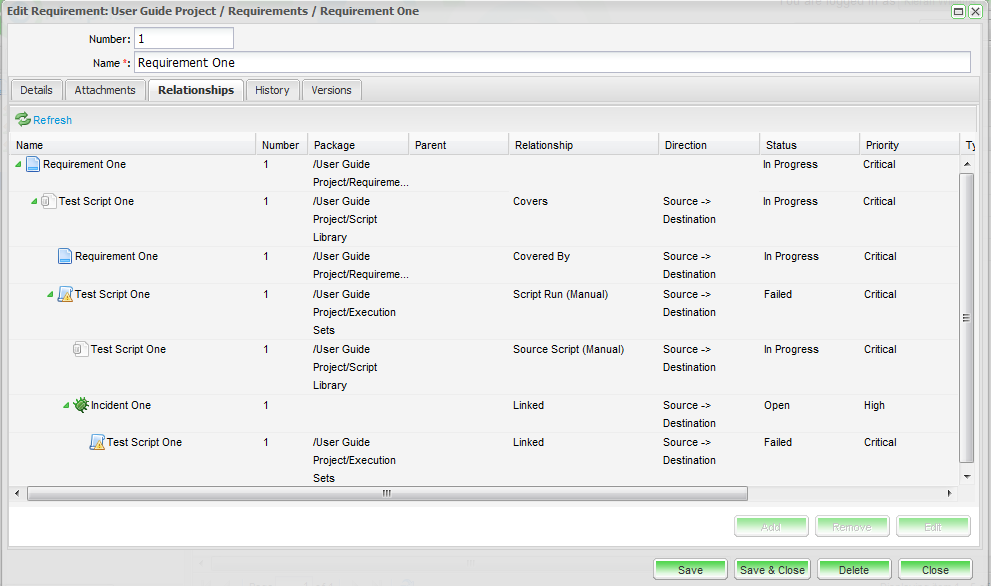
Task: Click the horizontal scrollbar of the grid
Action: tap(387, 494)
